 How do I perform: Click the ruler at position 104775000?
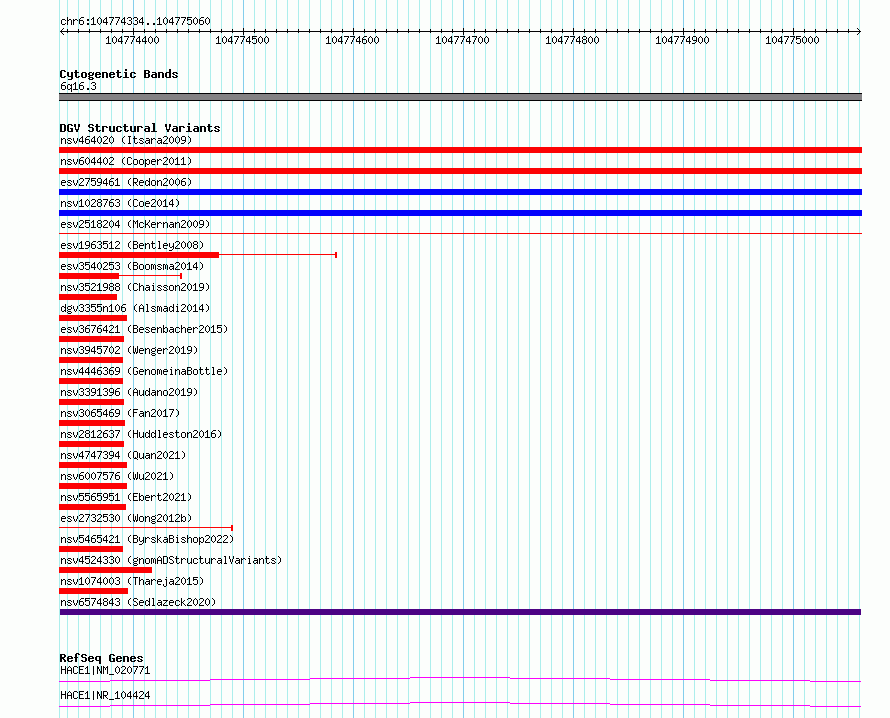tap(792, 40)
